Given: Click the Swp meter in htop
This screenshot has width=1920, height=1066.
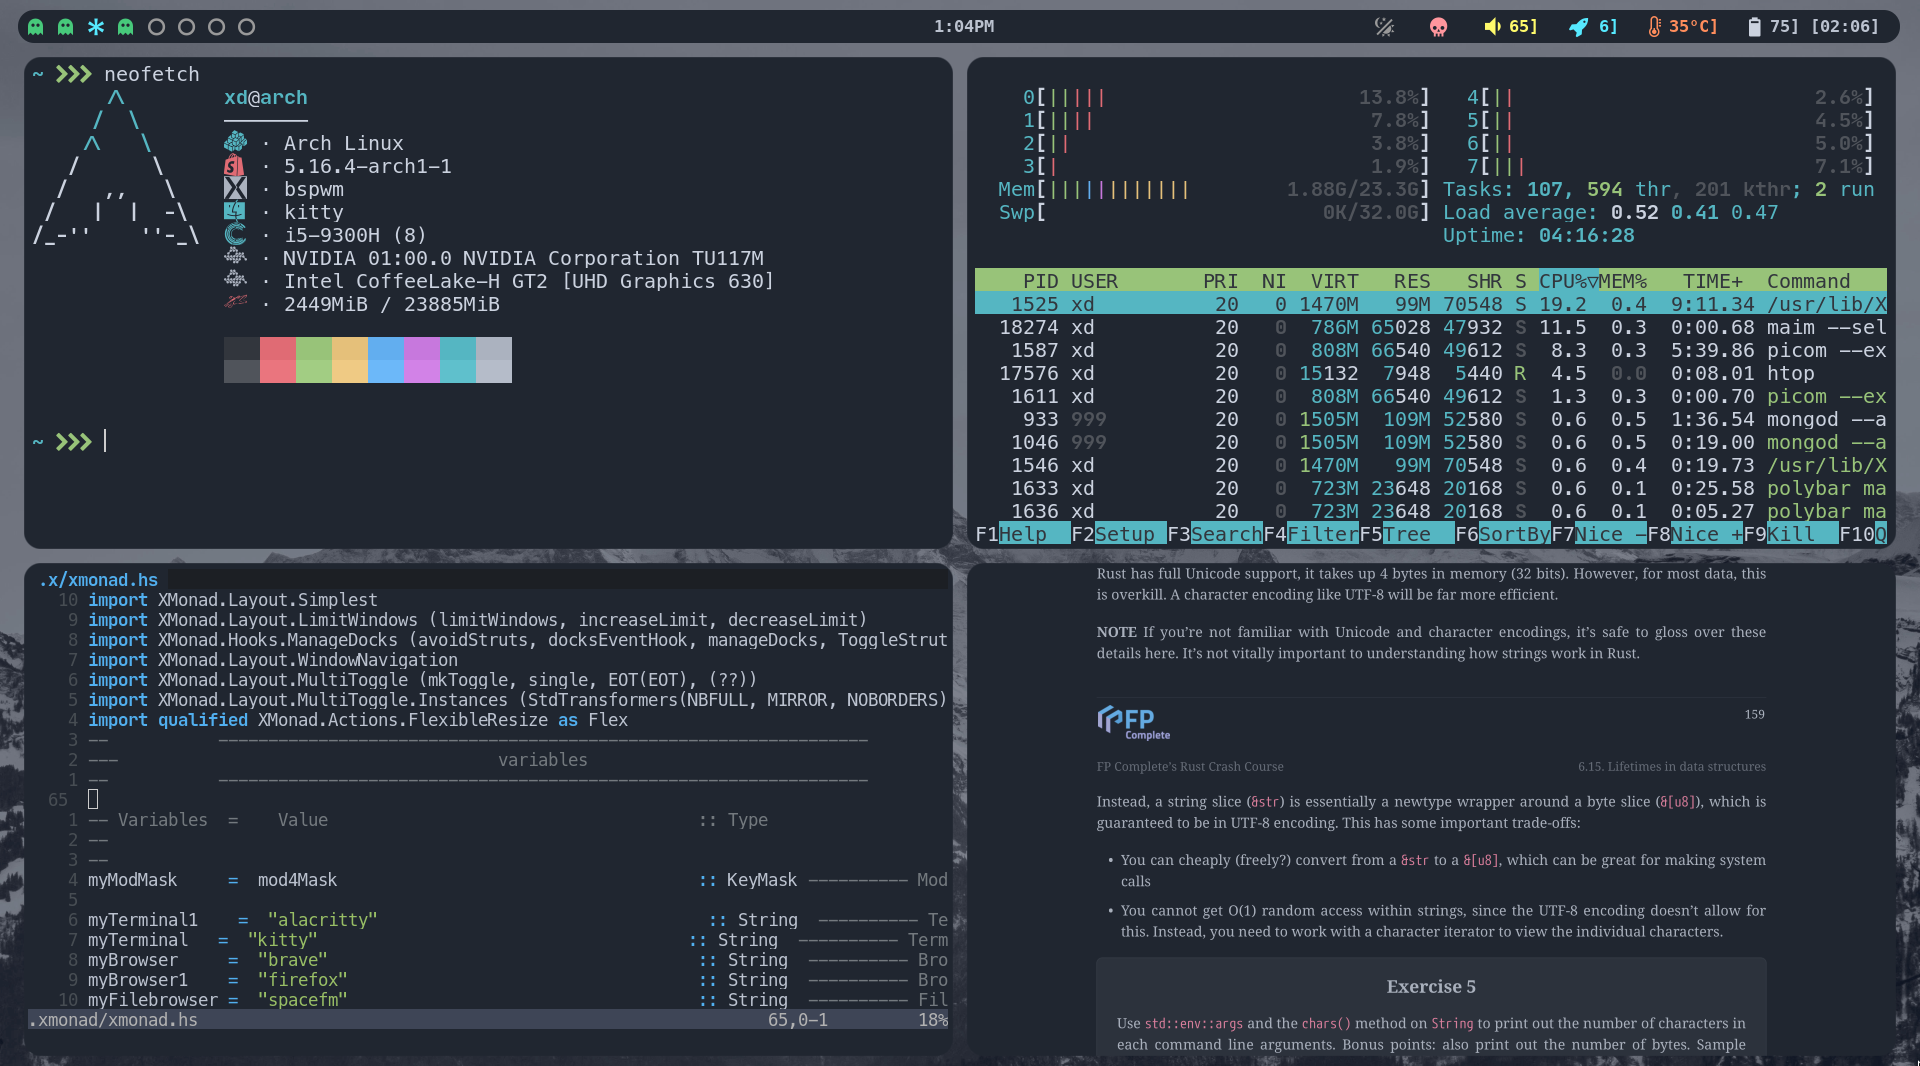Looking at the screenshot, I should pos(1214,212).
